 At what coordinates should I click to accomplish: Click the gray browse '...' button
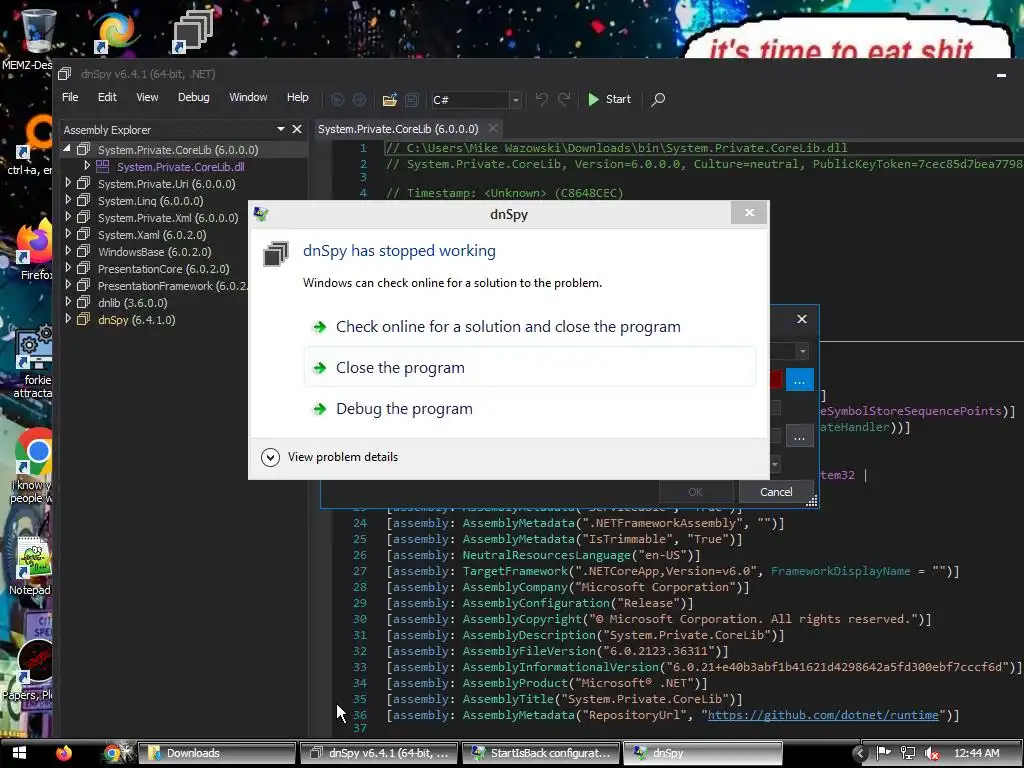coord(799,436)
